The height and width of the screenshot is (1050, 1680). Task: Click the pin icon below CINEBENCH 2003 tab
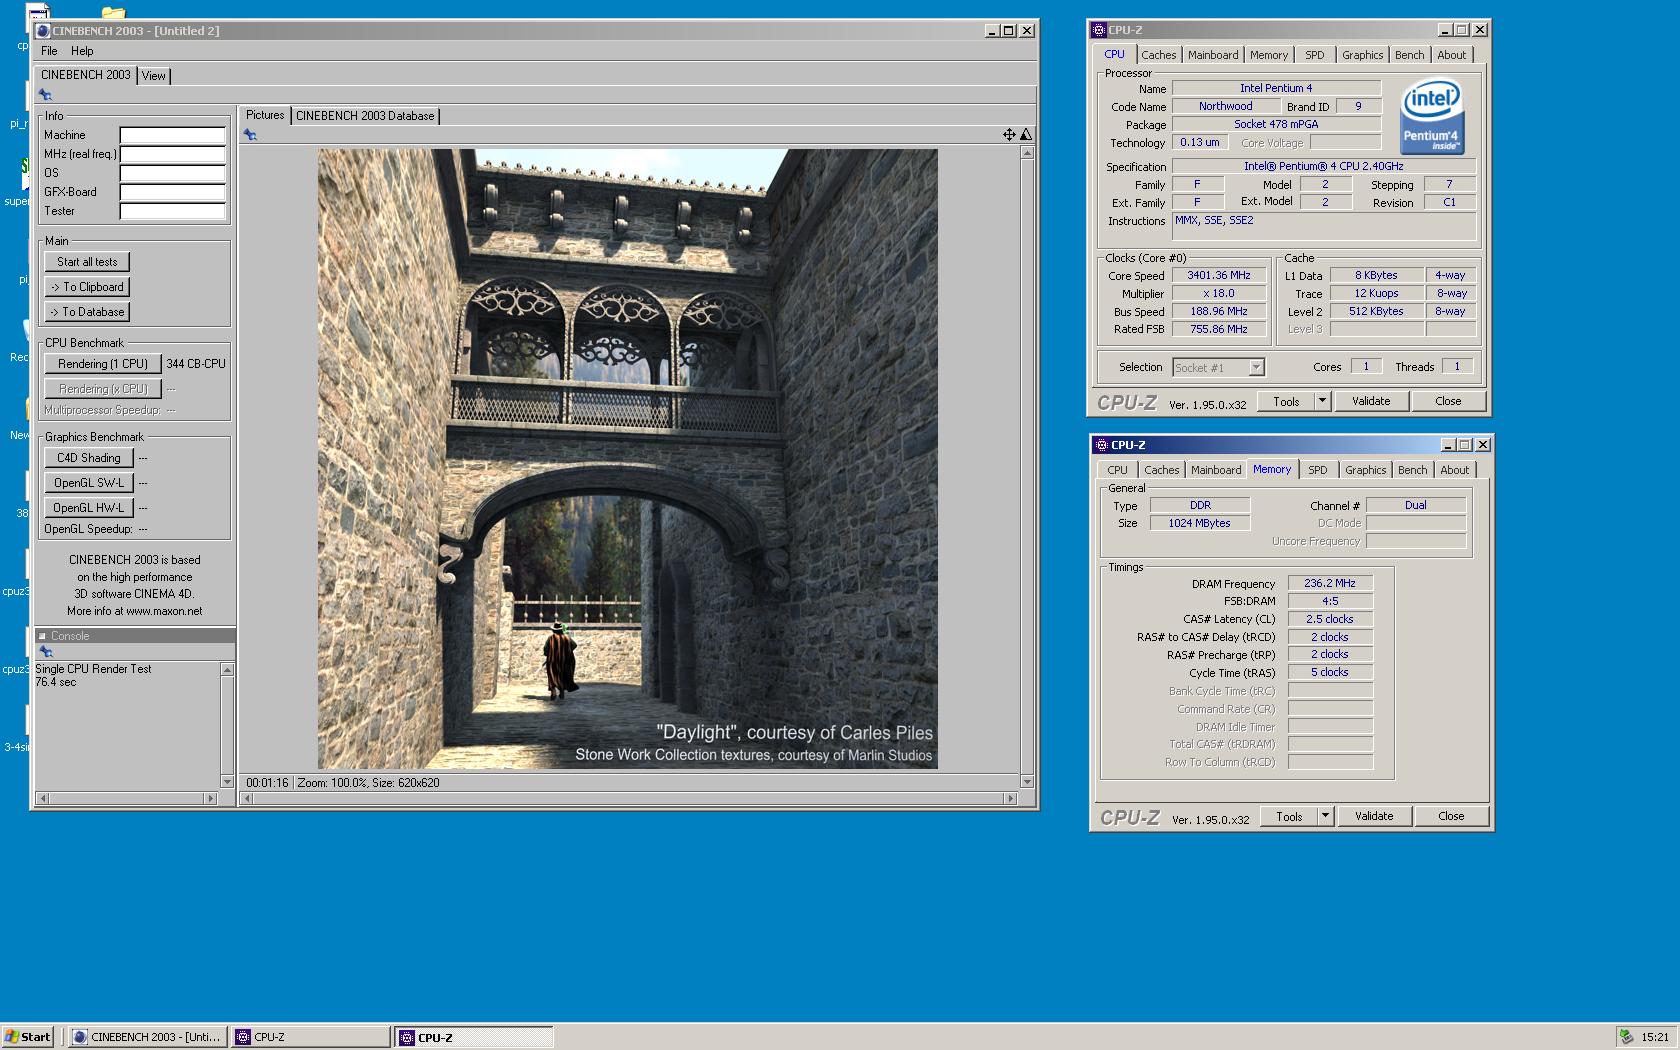(45, 95)
